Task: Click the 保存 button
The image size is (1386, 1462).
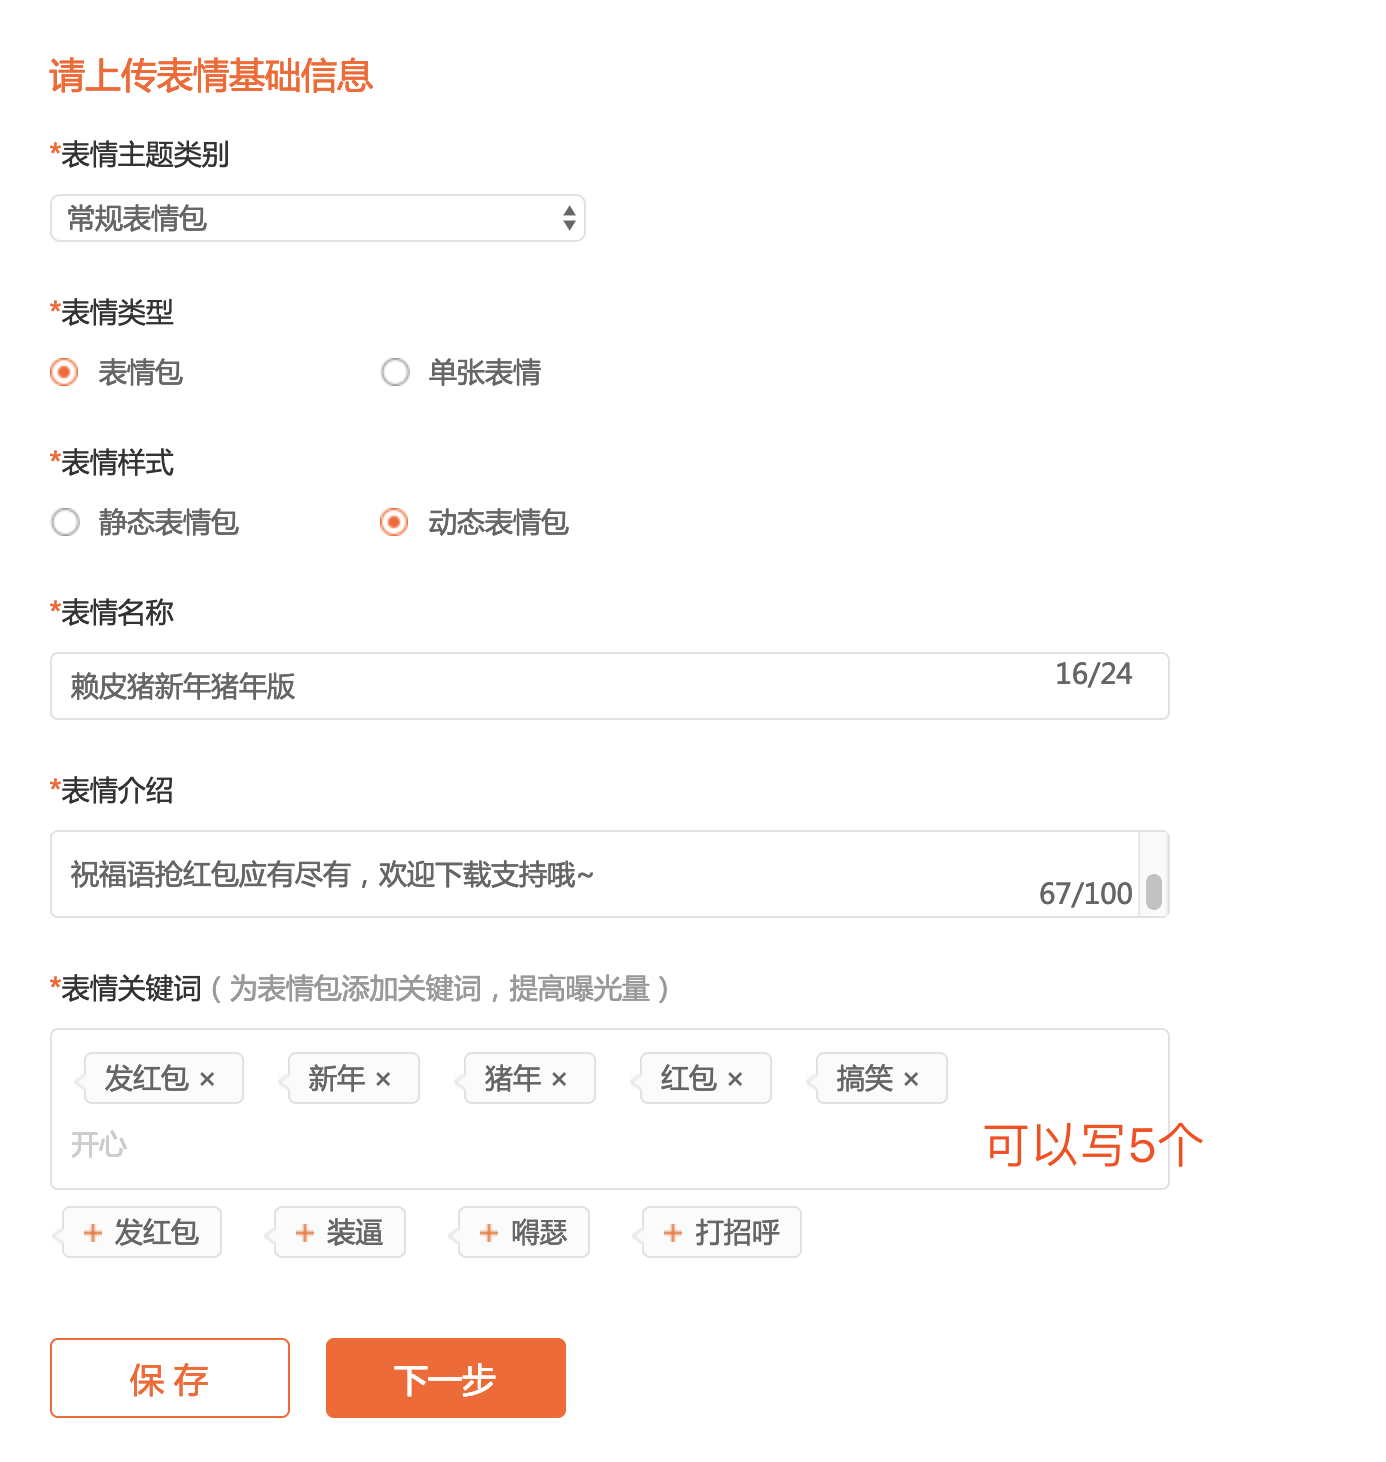Action: pyautogui.click(x=170, y=1378)
